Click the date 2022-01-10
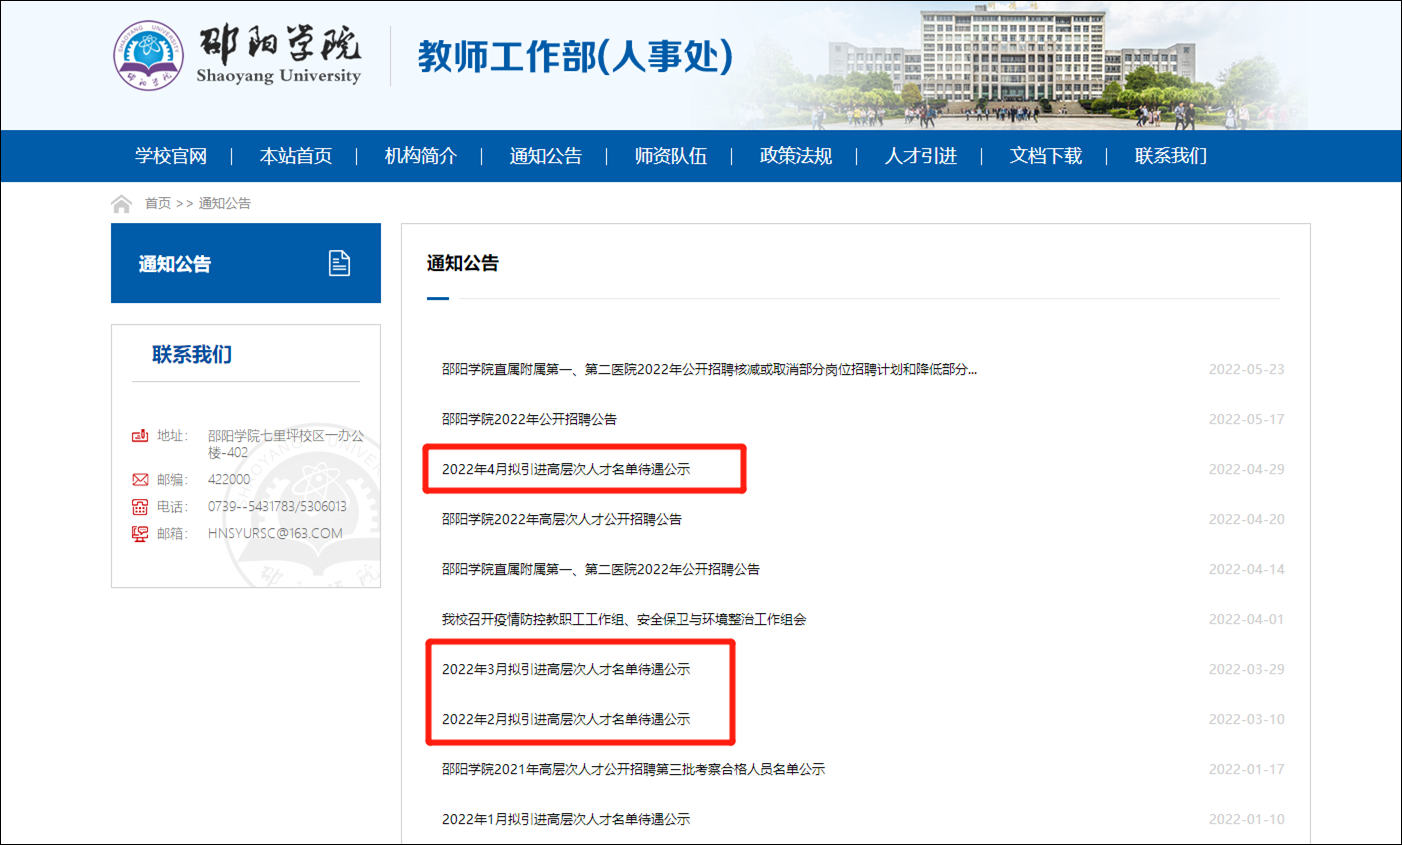The height and width of the screenshot is (845, 1402). [x=1246, y=819]
